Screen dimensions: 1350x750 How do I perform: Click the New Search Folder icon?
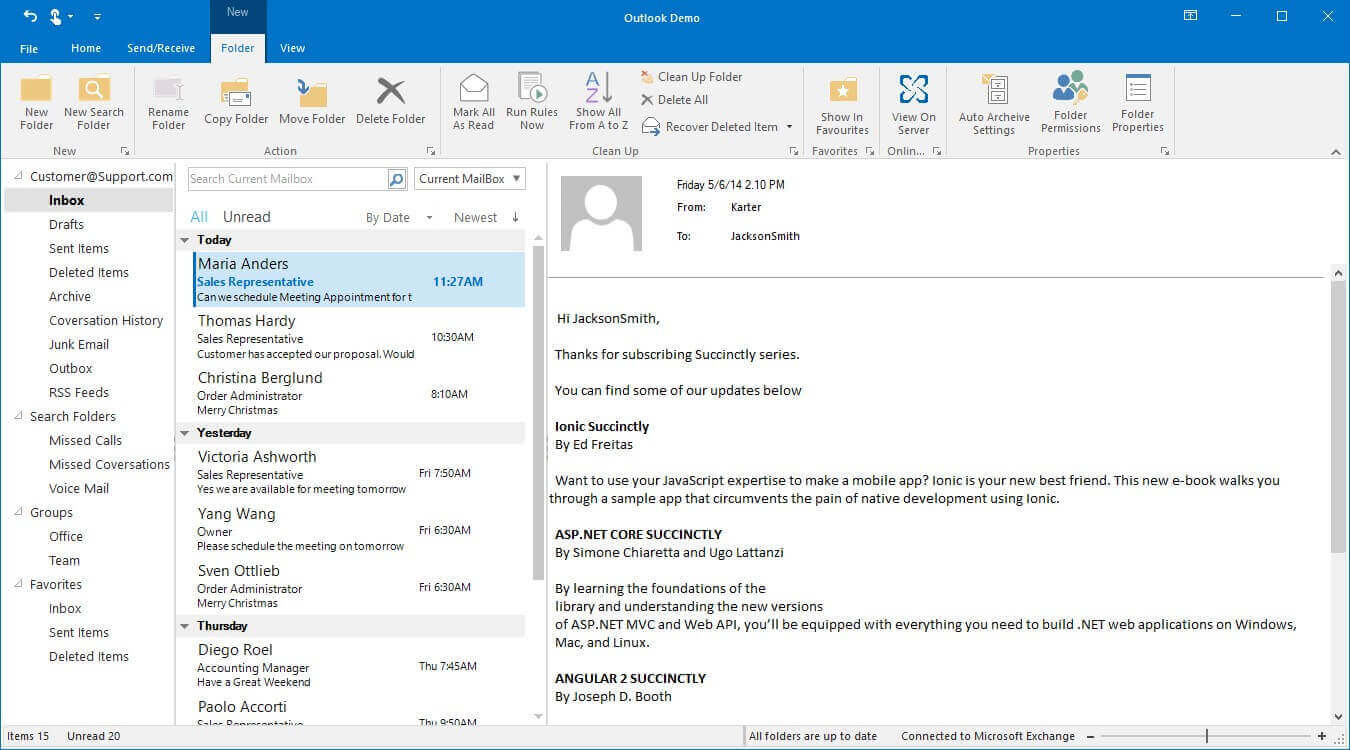(94, 89)
